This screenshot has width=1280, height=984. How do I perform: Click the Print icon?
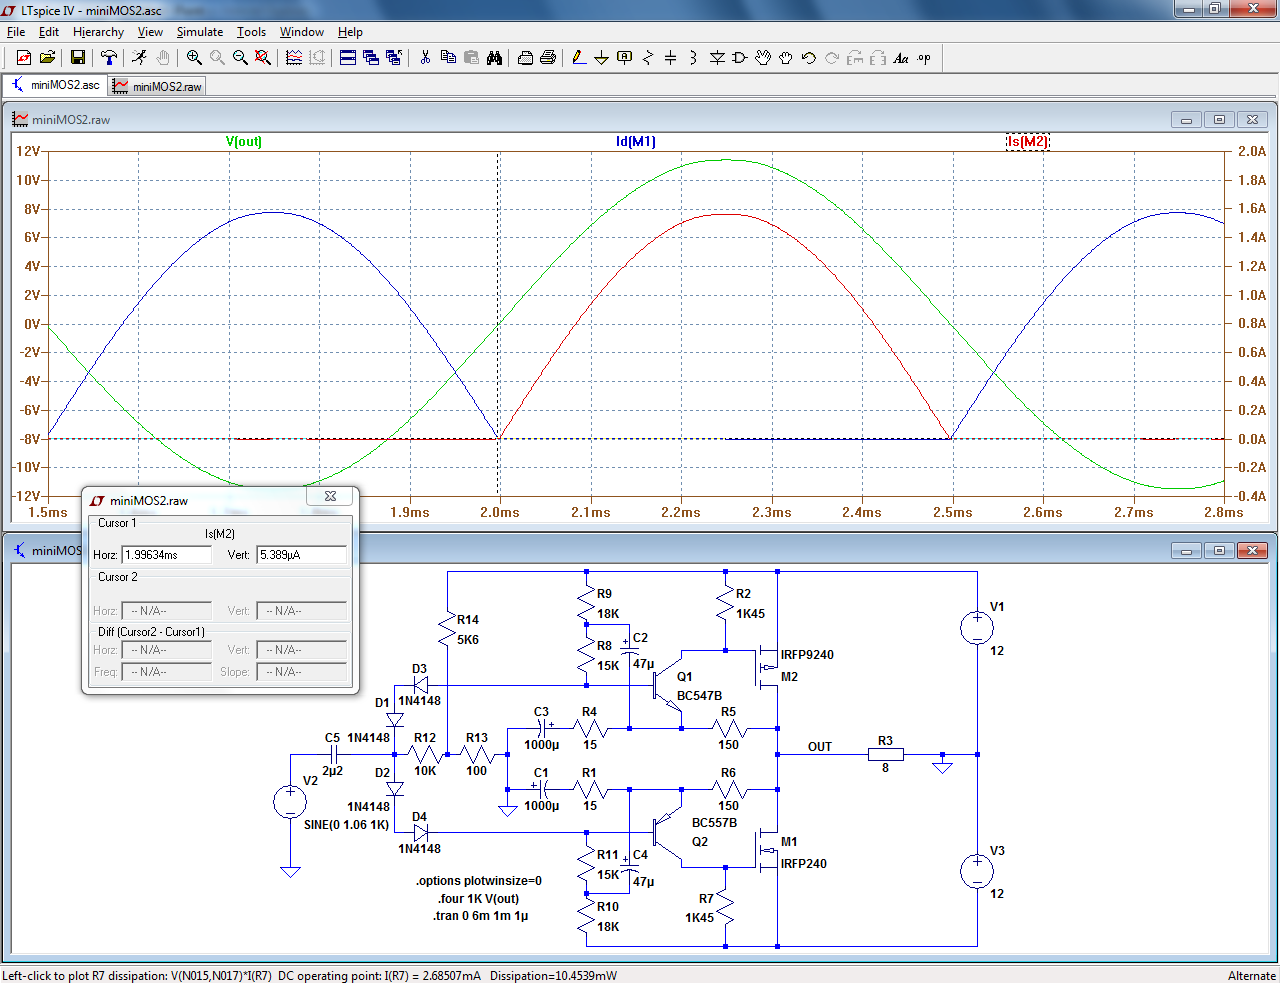548,58
